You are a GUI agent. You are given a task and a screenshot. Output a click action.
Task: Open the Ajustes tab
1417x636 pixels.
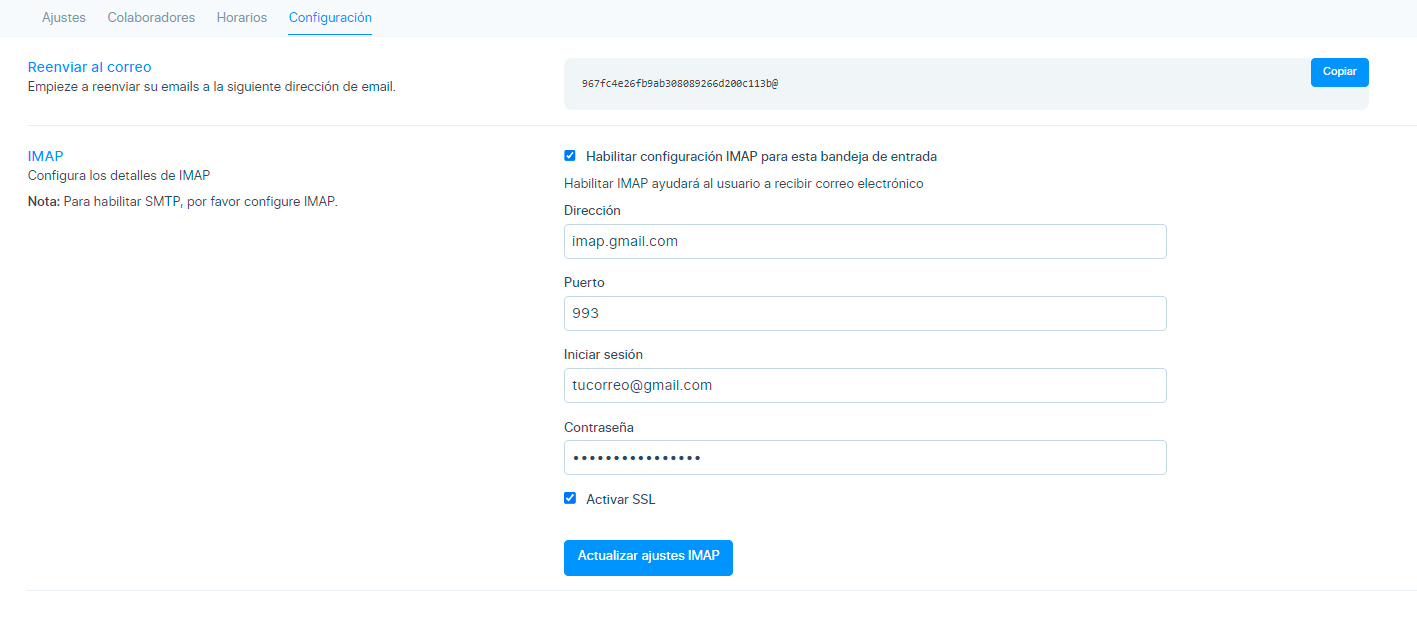click(x=64, y=18)
